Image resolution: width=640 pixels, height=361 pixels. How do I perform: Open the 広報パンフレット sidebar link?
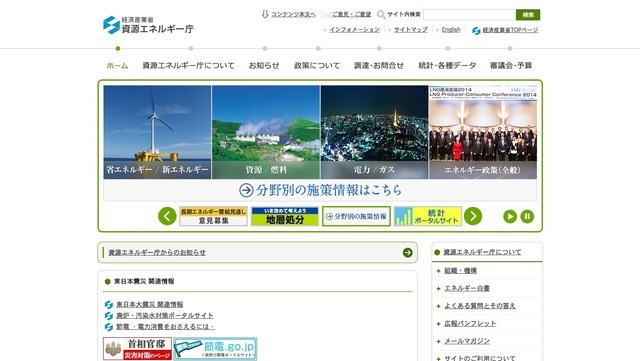[470, 324]
